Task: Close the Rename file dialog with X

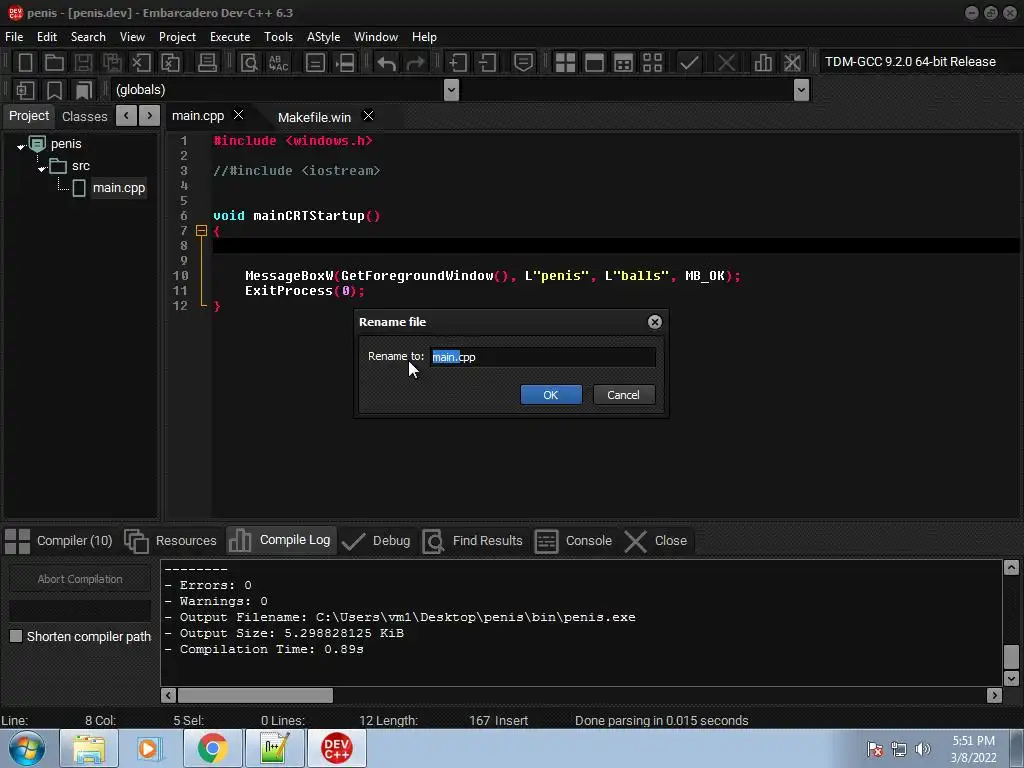Action: point(654,322)
